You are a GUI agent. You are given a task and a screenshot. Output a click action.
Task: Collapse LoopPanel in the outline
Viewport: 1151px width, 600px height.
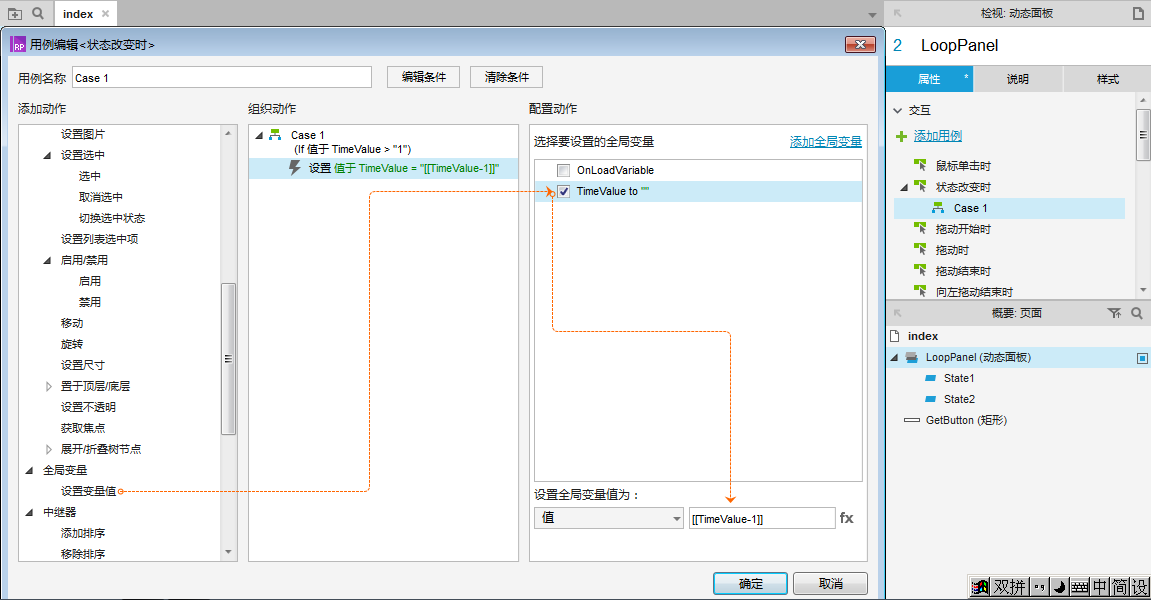click(895, 358)
